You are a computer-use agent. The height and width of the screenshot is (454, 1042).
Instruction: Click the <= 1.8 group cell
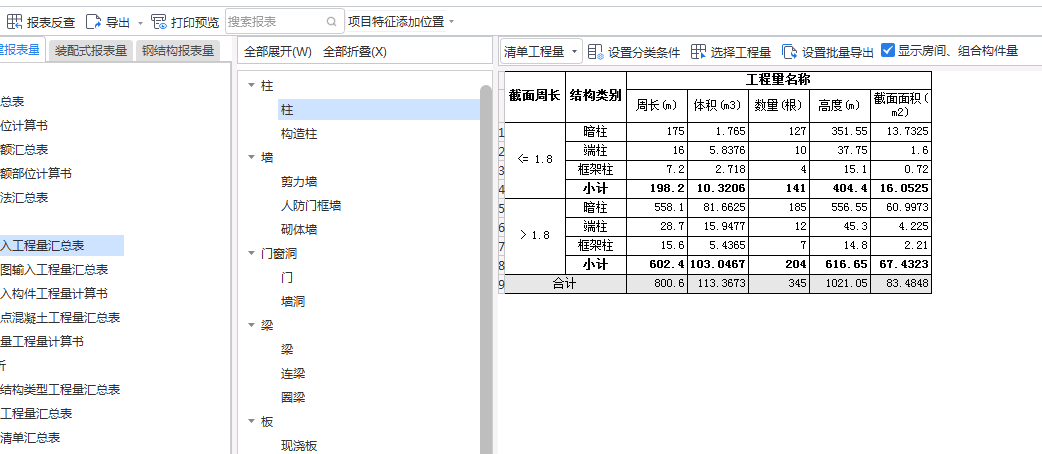(535, 160)
